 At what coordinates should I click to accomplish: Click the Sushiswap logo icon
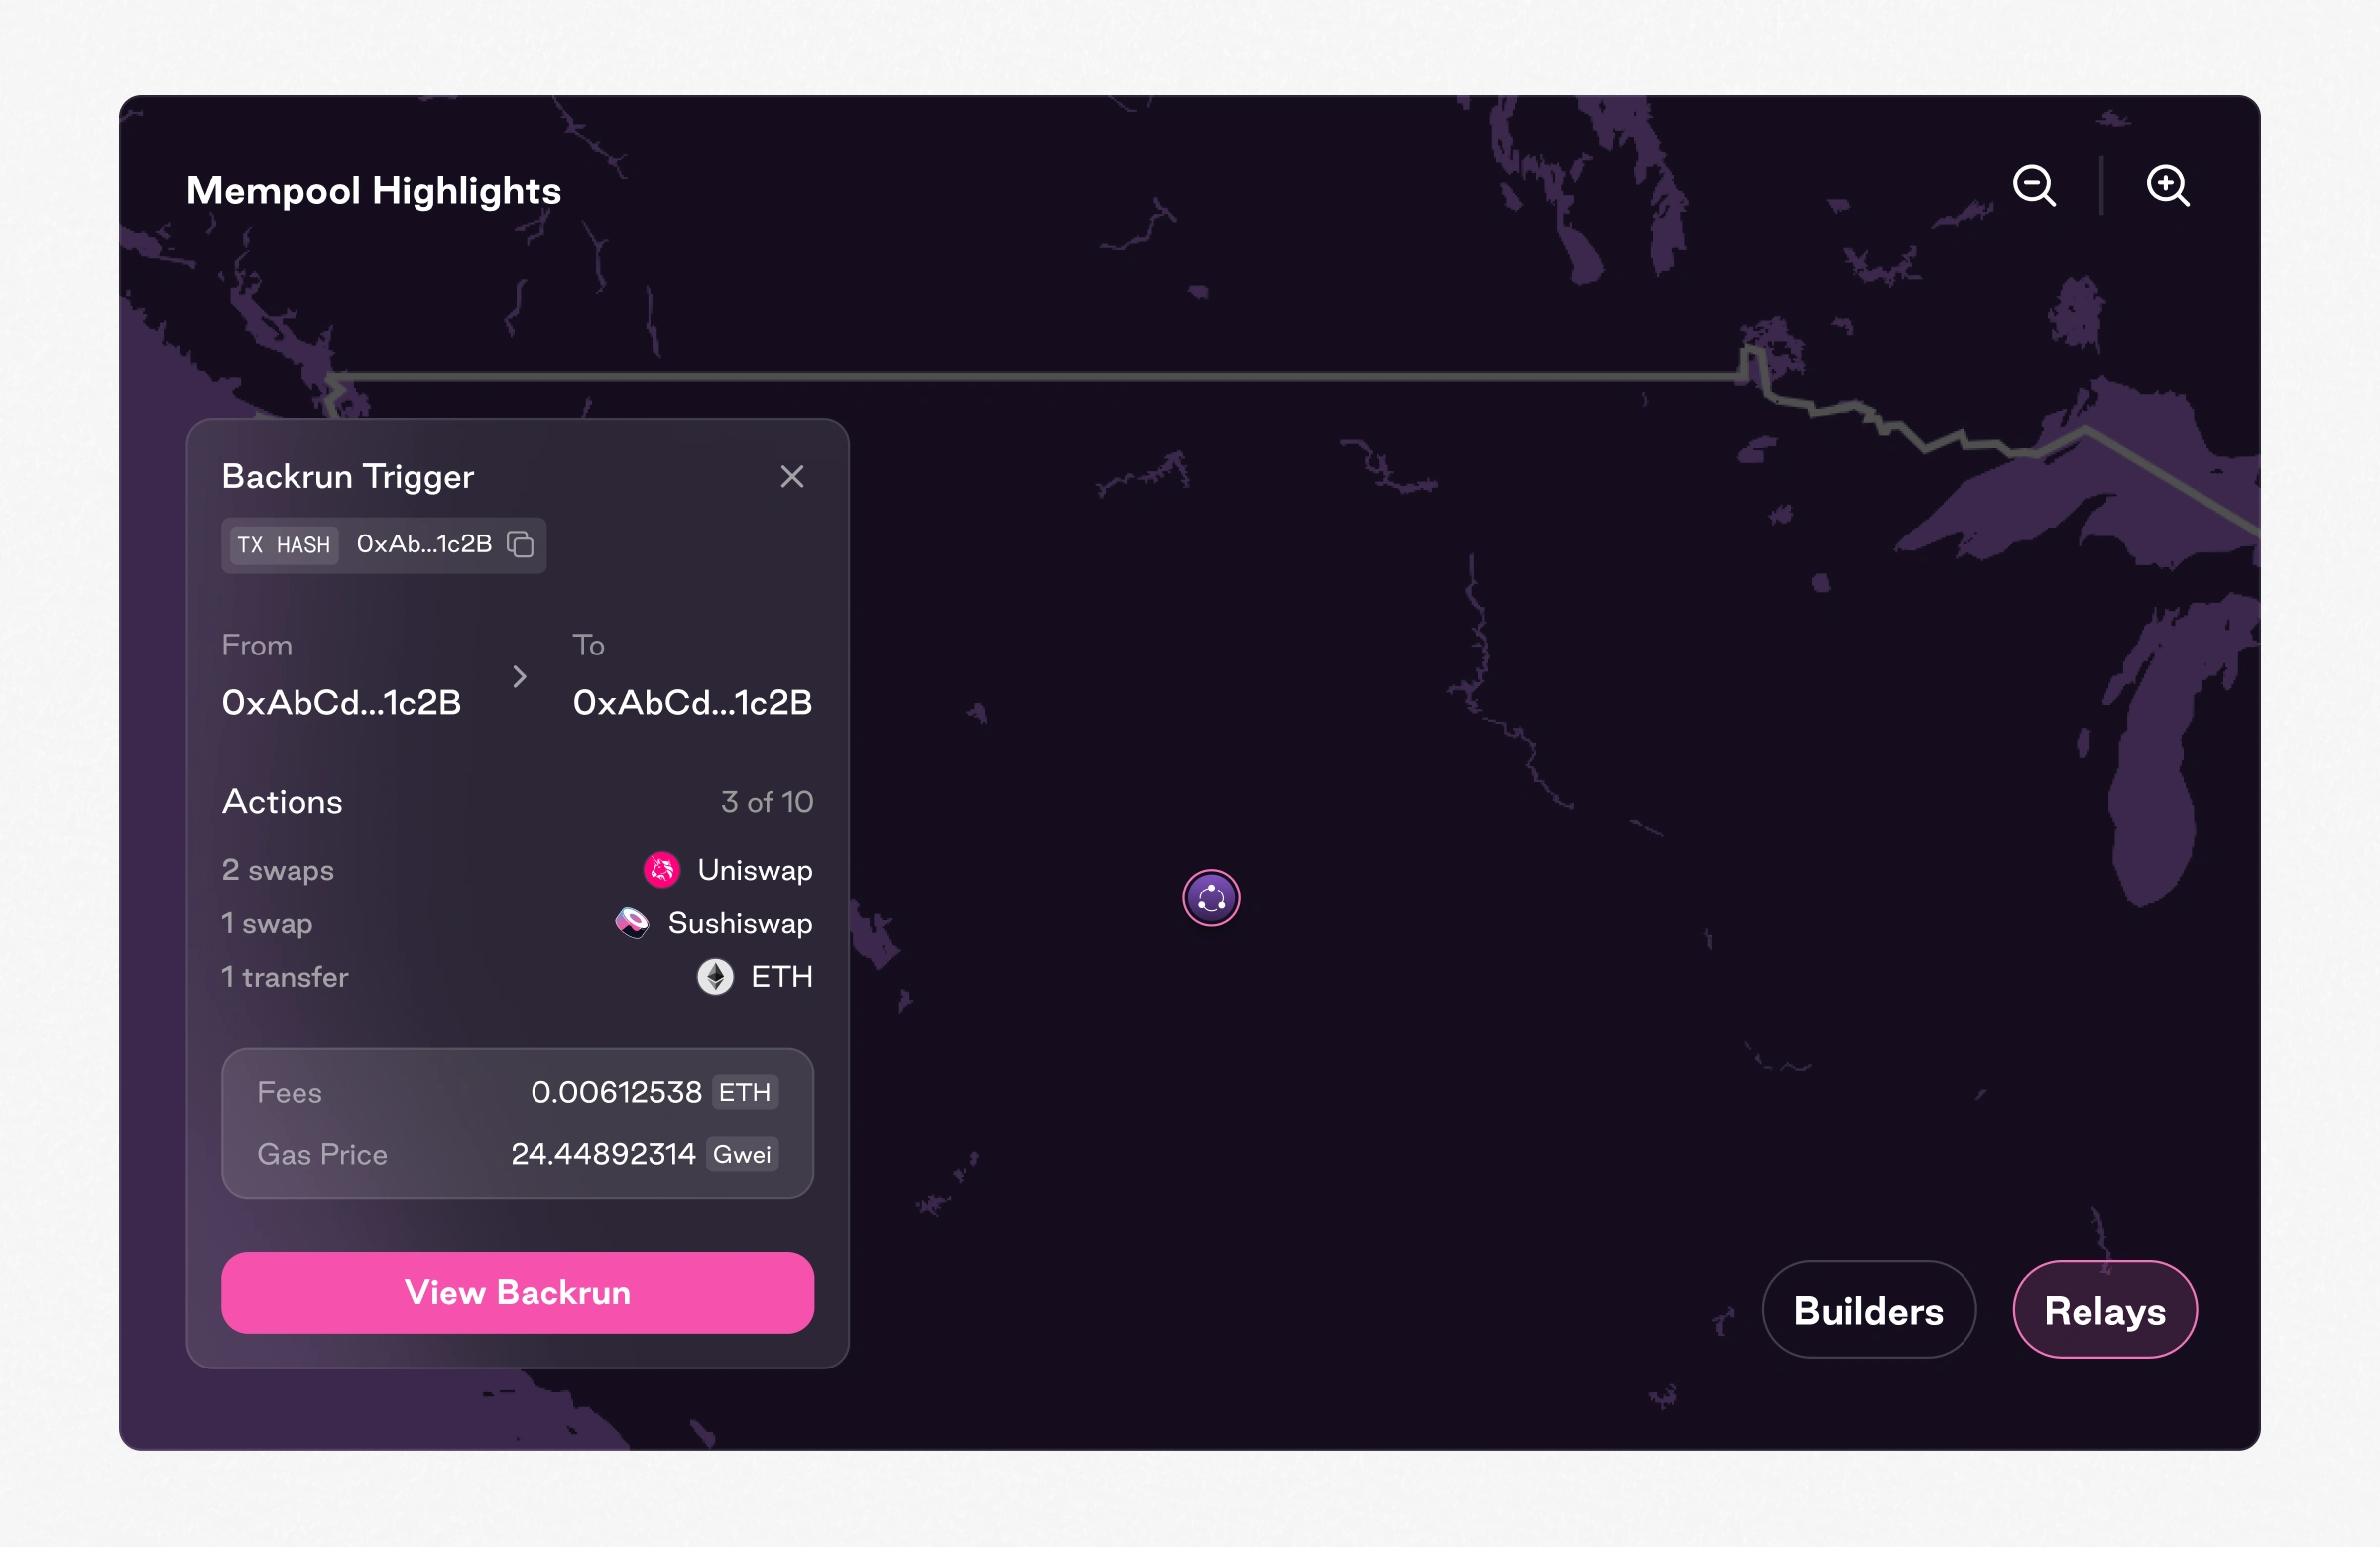[632, 923]
